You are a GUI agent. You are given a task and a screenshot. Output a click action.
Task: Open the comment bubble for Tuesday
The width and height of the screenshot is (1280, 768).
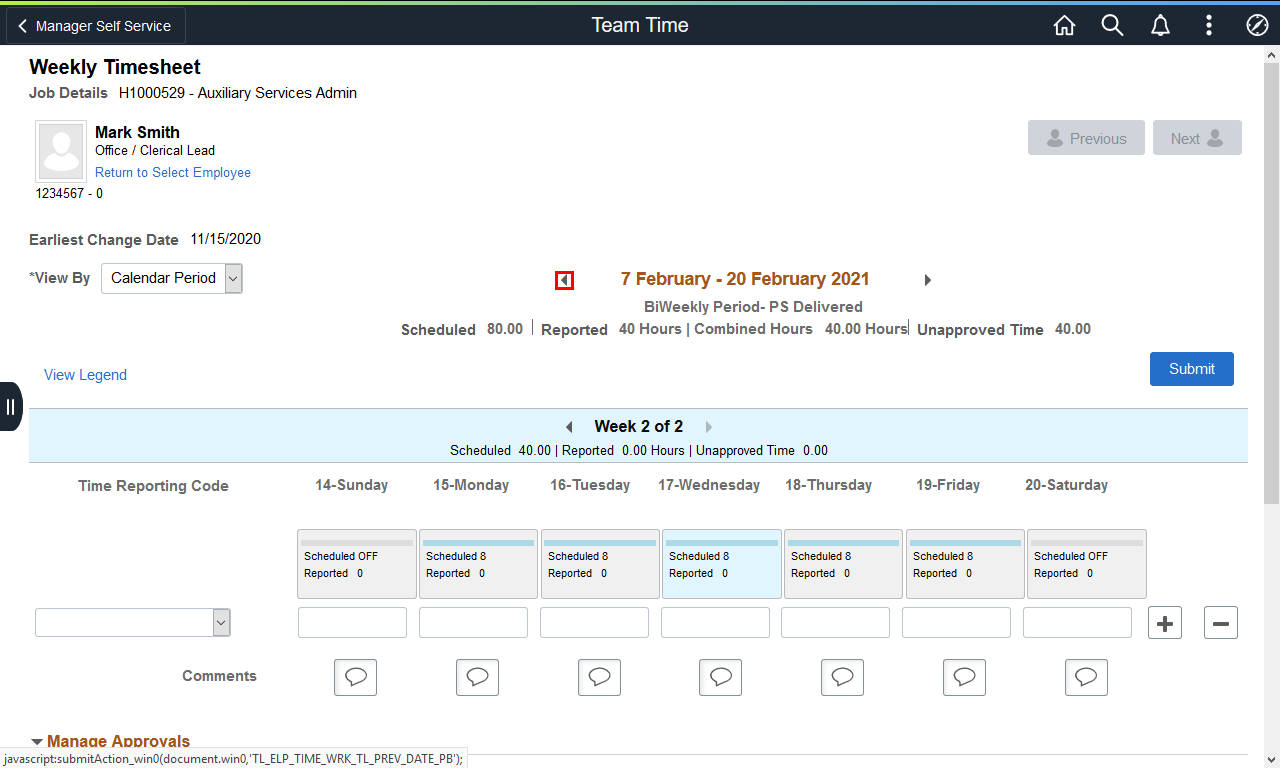pyautogui.click(x=599, y=677)
